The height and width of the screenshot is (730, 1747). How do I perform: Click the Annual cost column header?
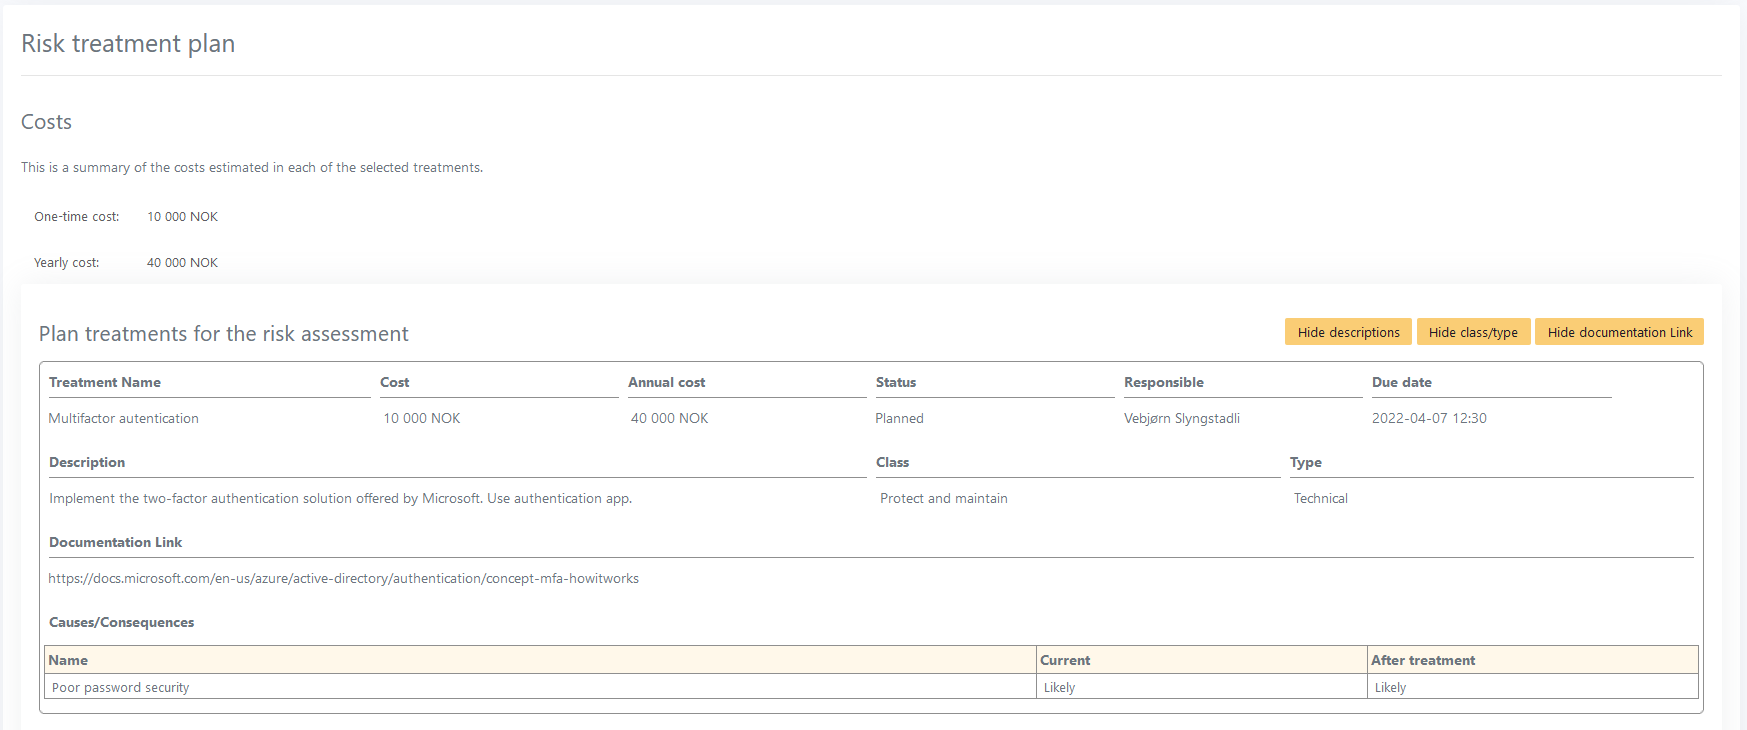click(666, 382)
